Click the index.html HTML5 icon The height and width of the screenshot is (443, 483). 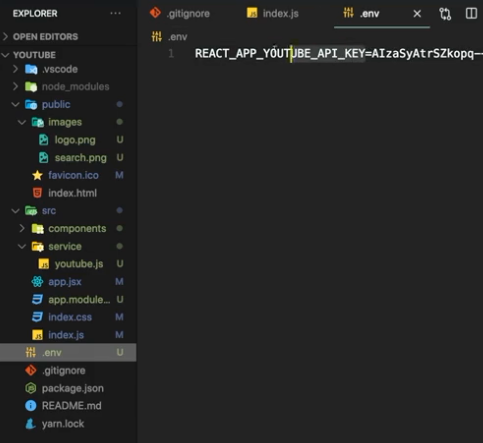pos(37,193)
